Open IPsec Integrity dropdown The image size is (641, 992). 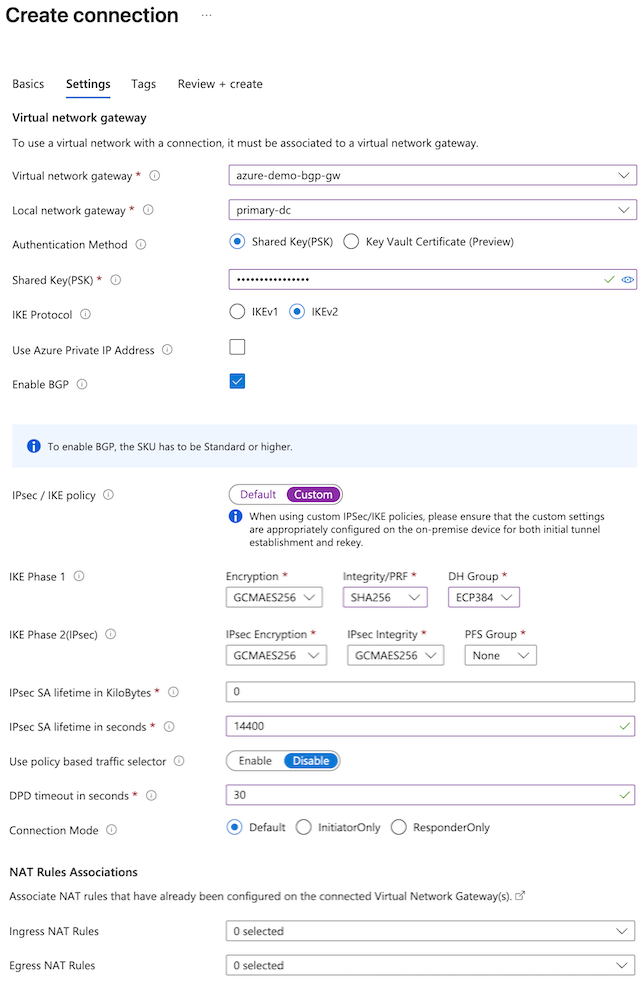(395, 655)
